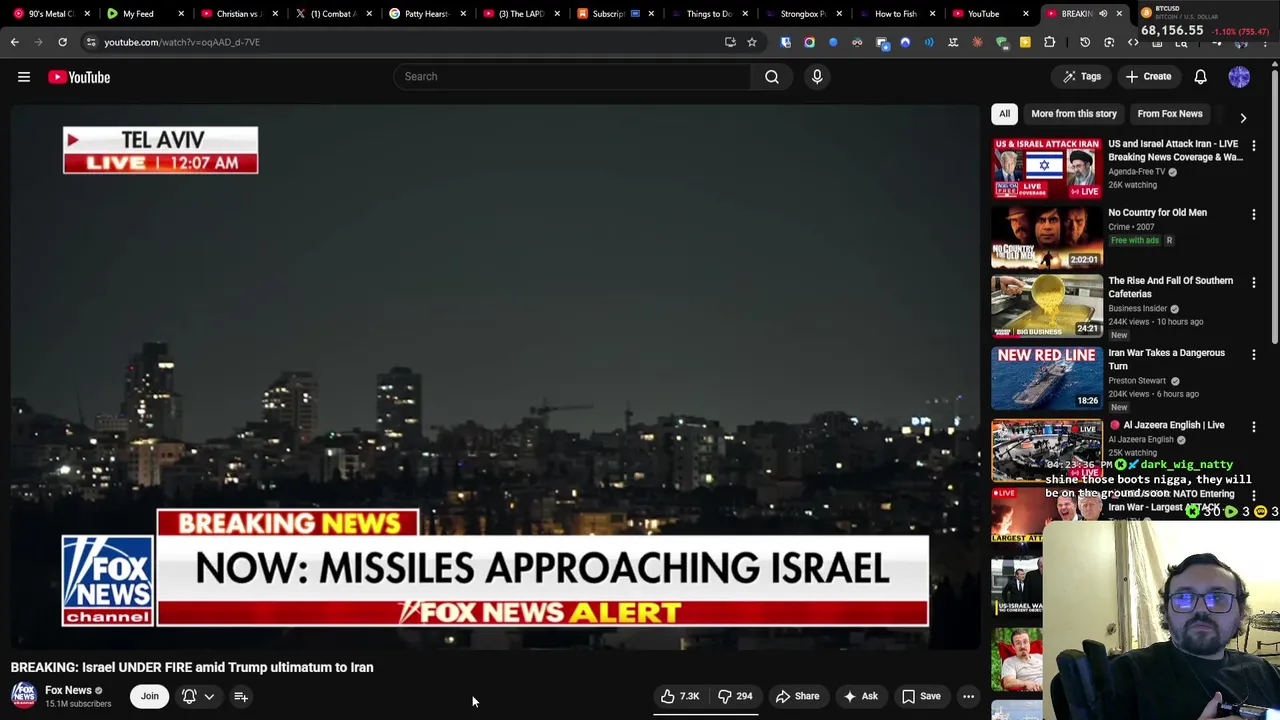Like the video with 7.3K thumbs up
Screen dimensions: 1280x720
point(680,696)
